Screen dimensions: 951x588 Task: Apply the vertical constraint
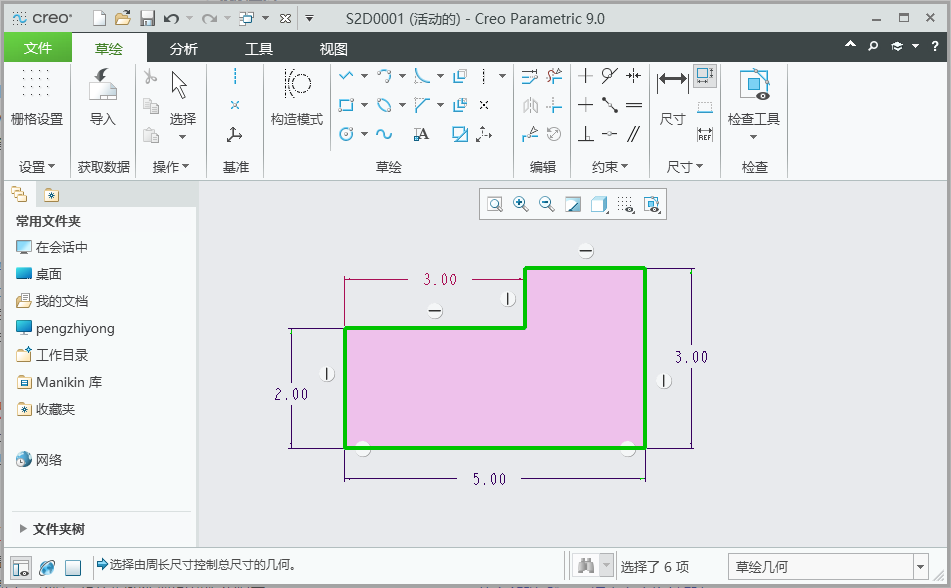coord(585,76)
